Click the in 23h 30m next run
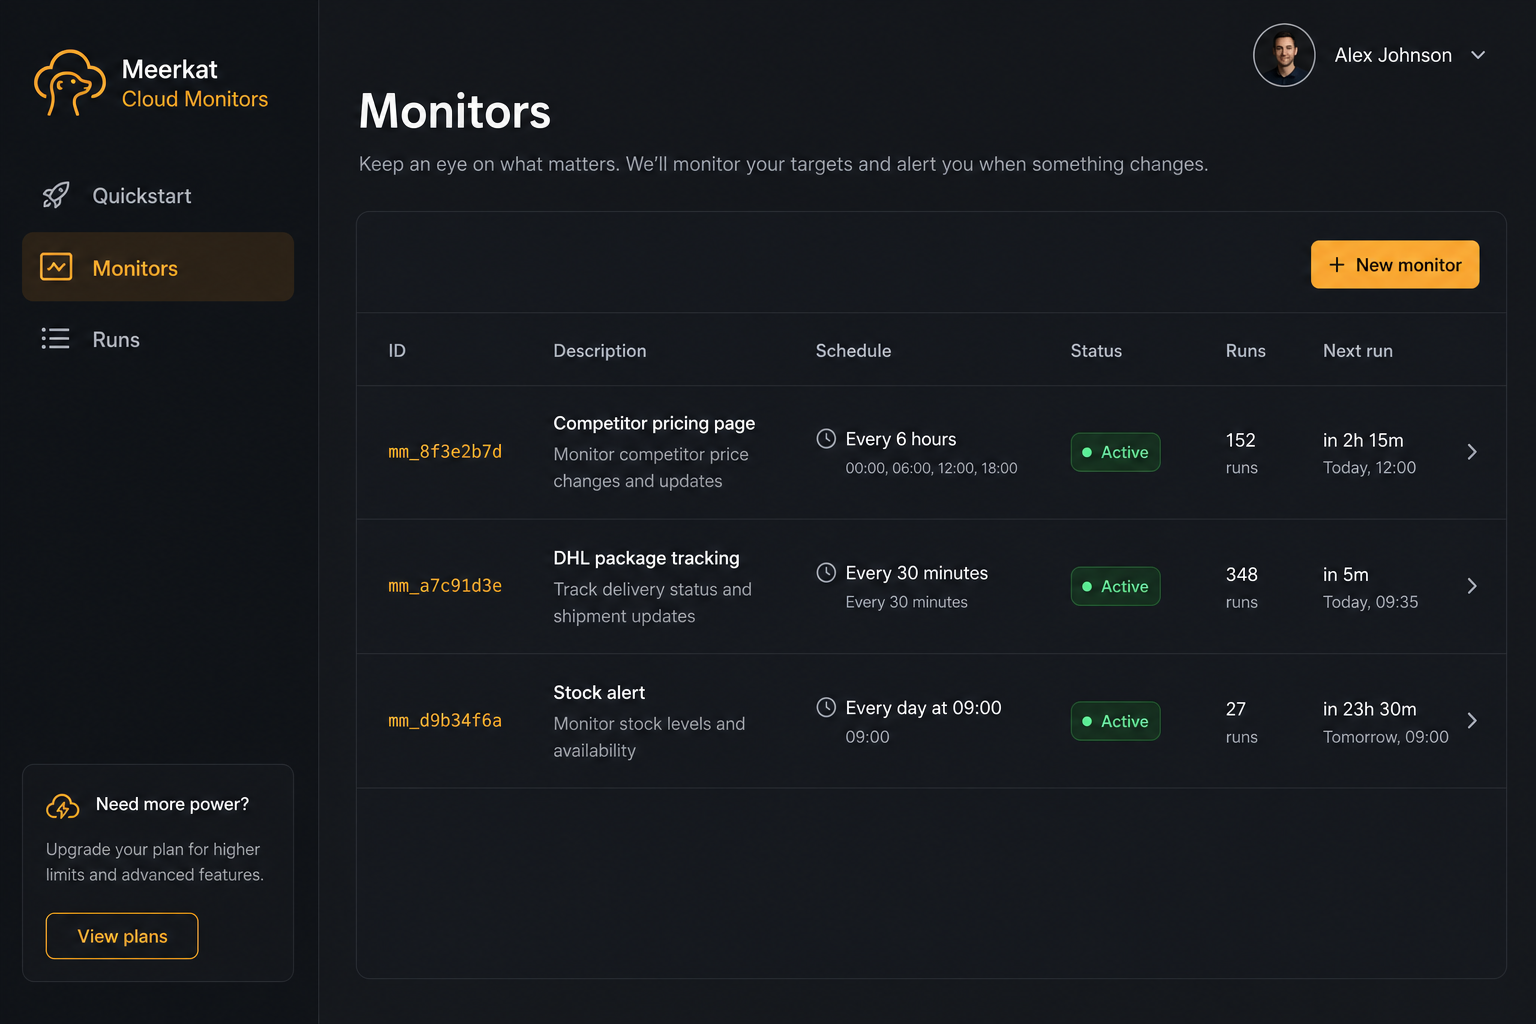1536x1024 pixels. 1370,709
